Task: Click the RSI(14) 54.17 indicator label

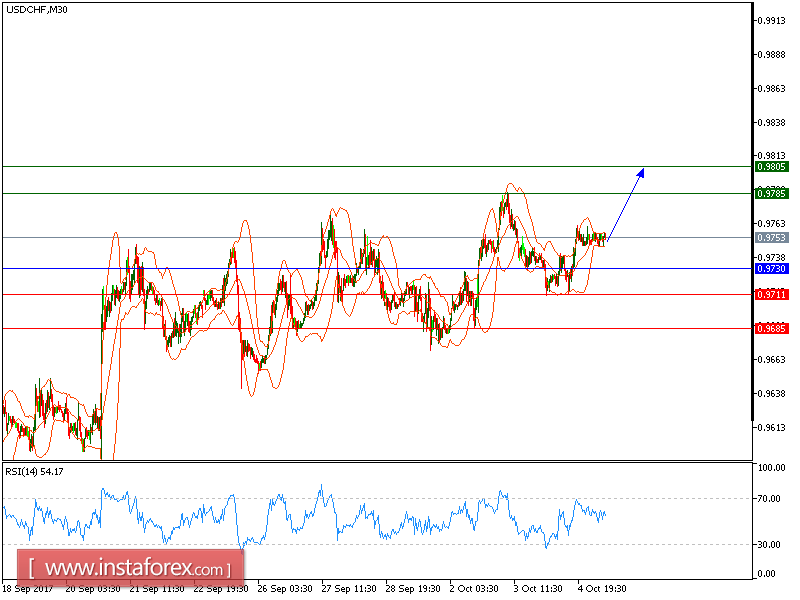Action: coord(32,471)
